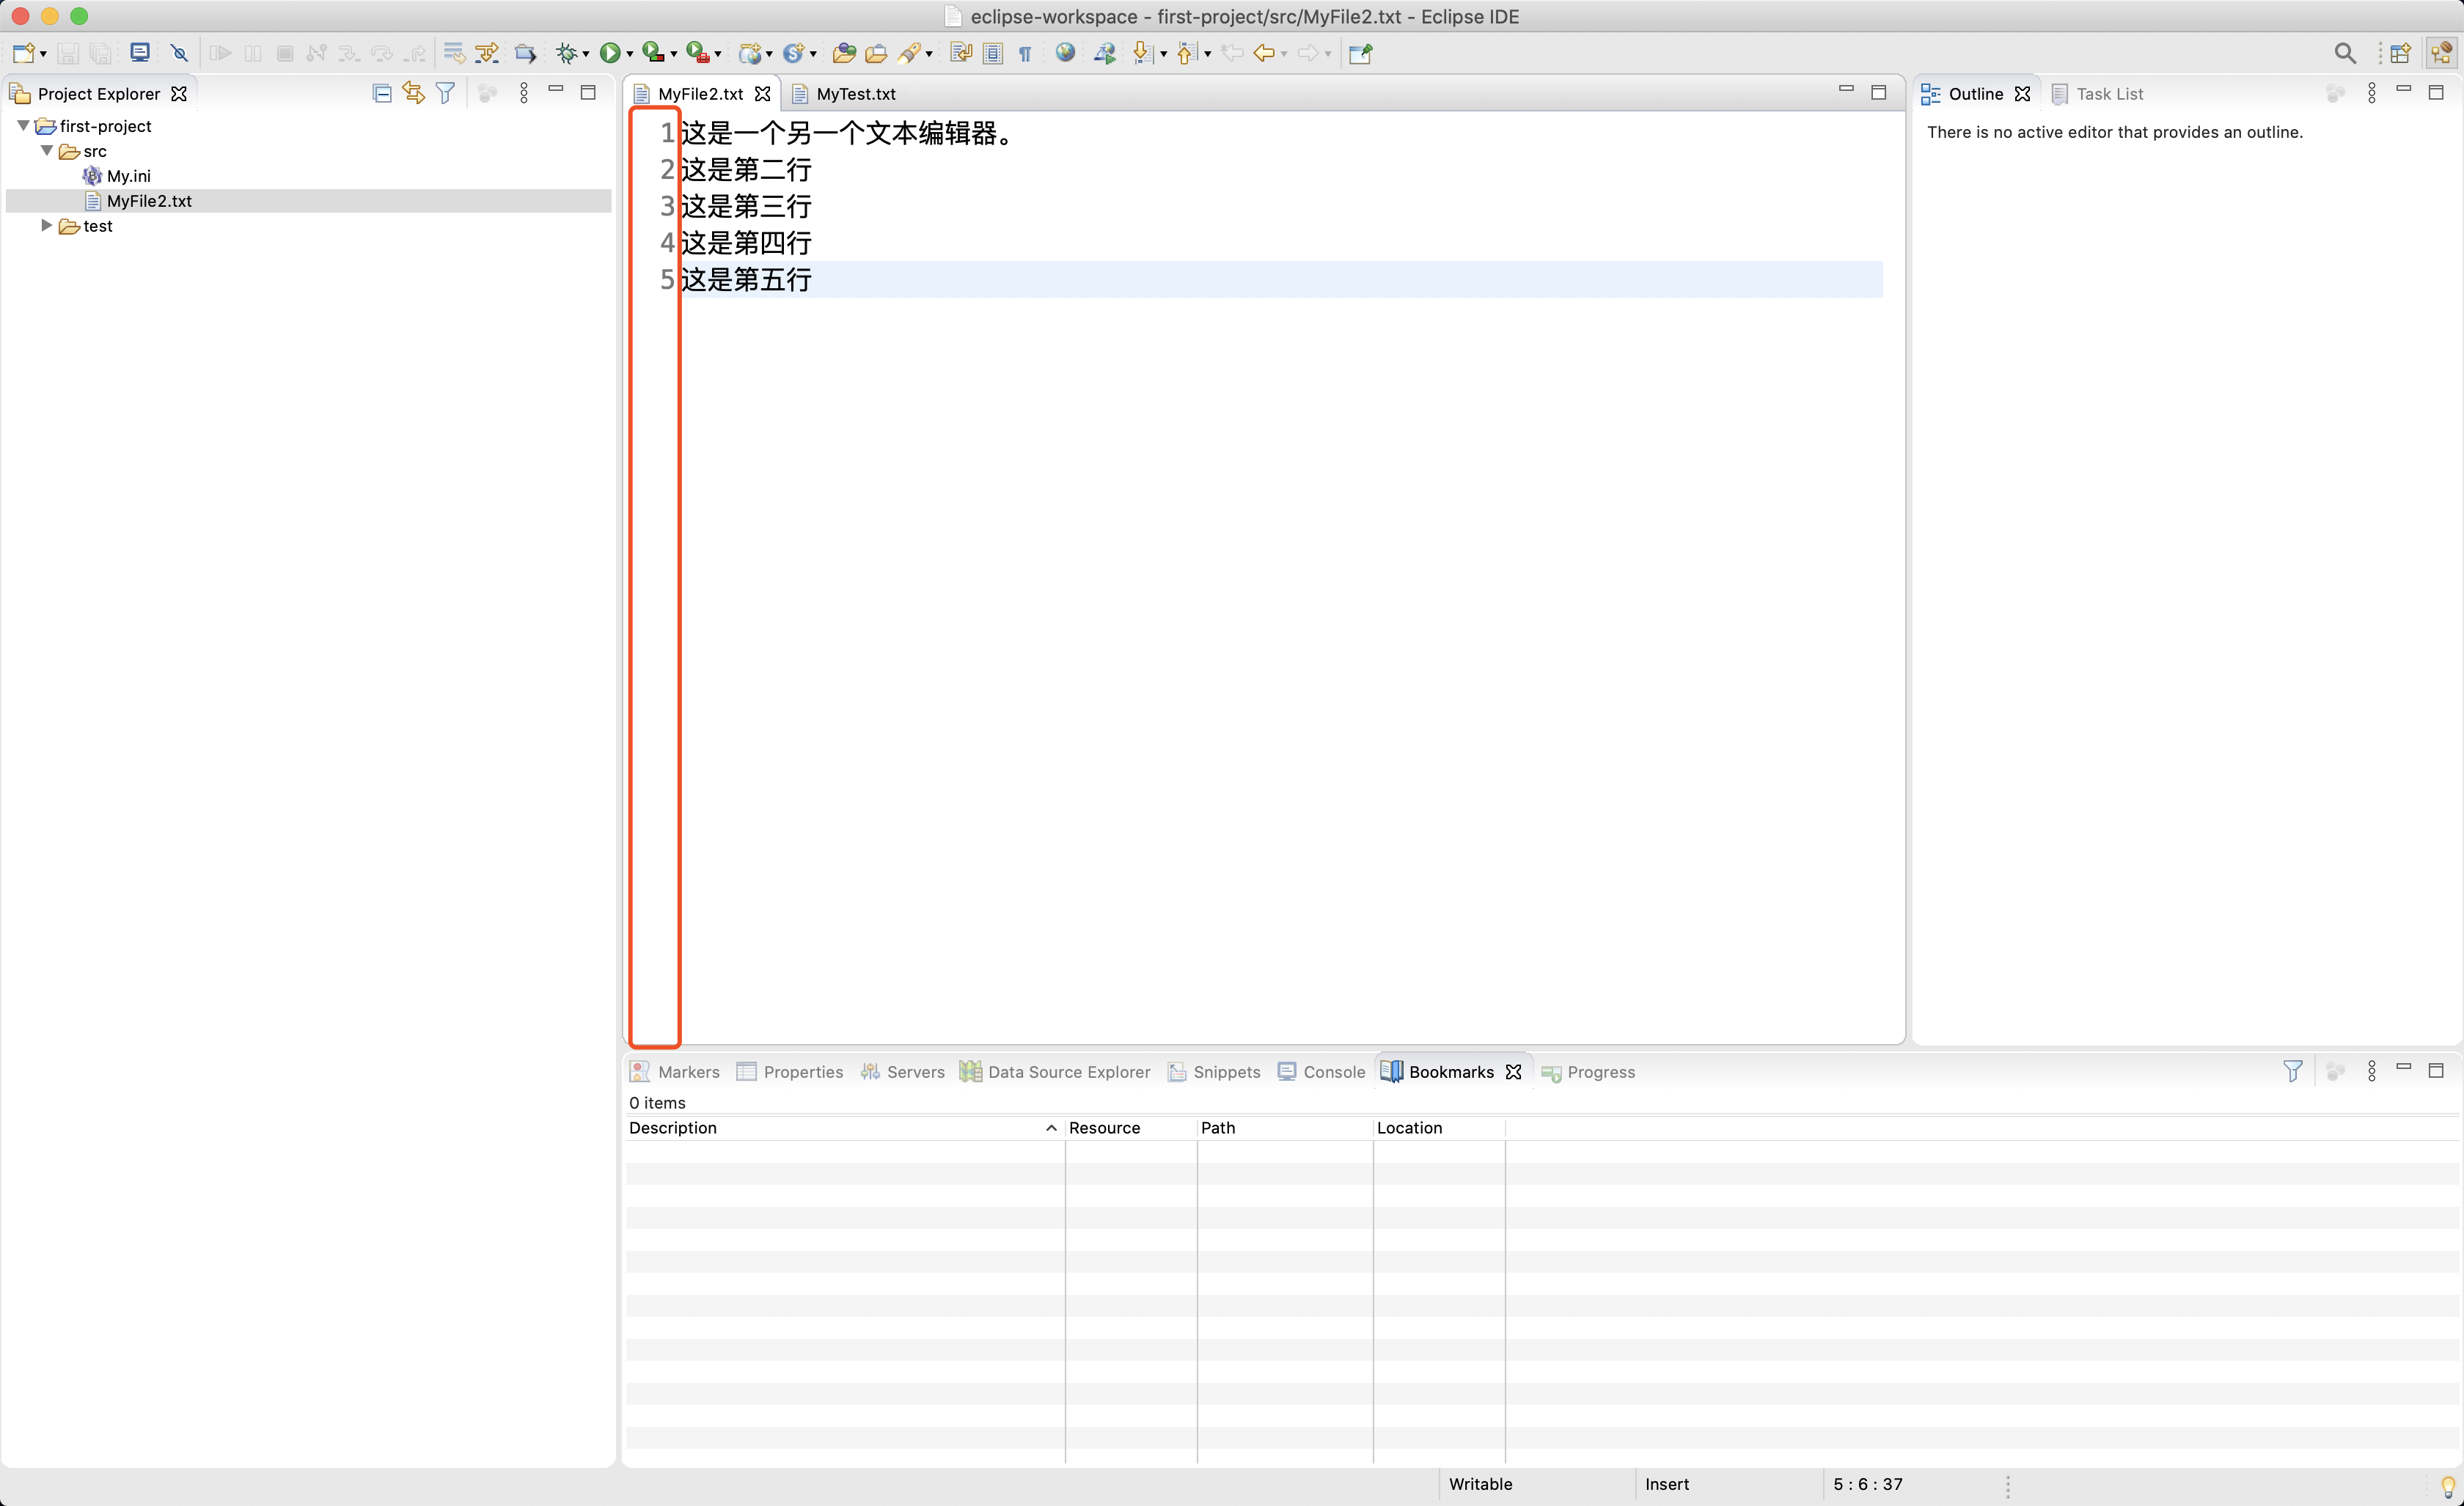Screen dimensions: 2464x1506
Task: Open the Bookmarks View Menu dots
Action: 2371,1071
